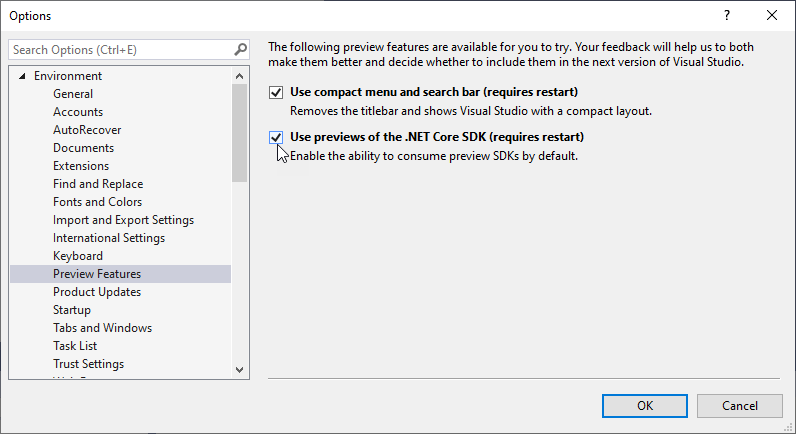Confirm with the OK button
Image resolution: width=796 pixels, height=434 pixels.
(x=645, y=406)
